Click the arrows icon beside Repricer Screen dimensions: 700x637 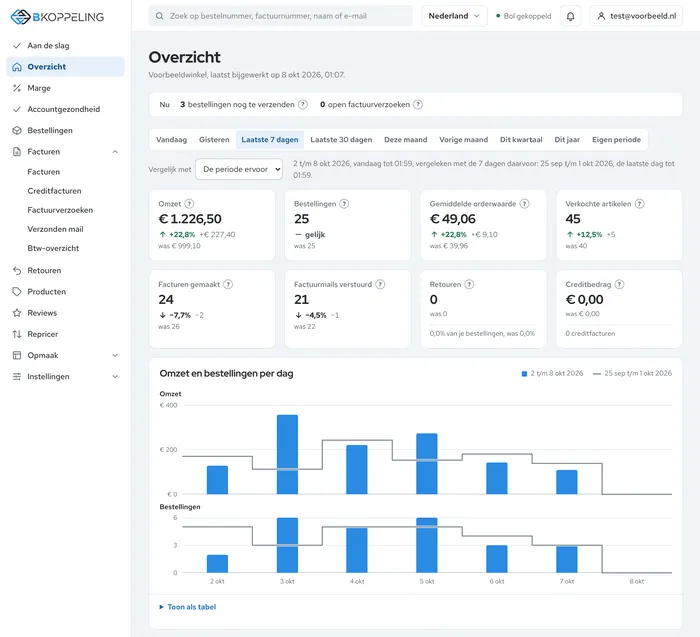17,334
